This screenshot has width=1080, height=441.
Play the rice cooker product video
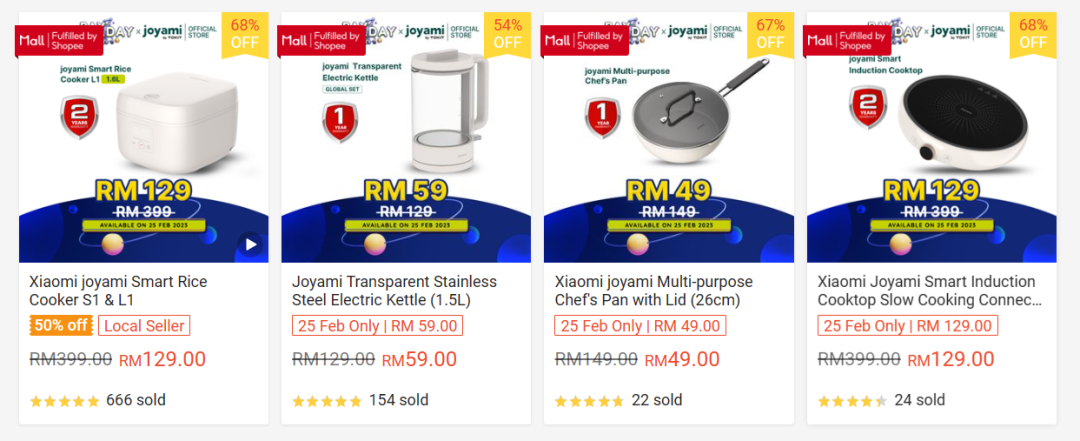(x=251, y=244)
